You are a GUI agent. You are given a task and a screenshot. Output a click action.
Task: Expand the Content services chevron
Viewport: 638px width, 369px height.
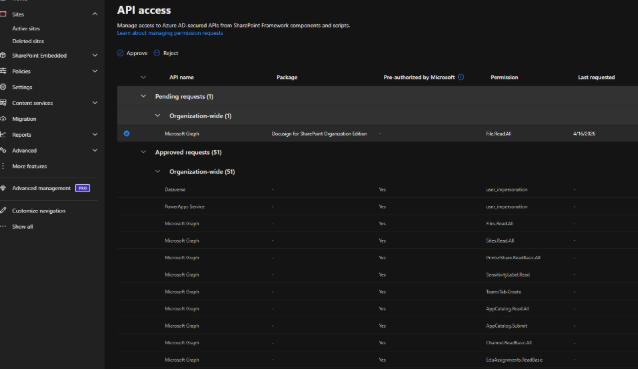tap(95, 103)
